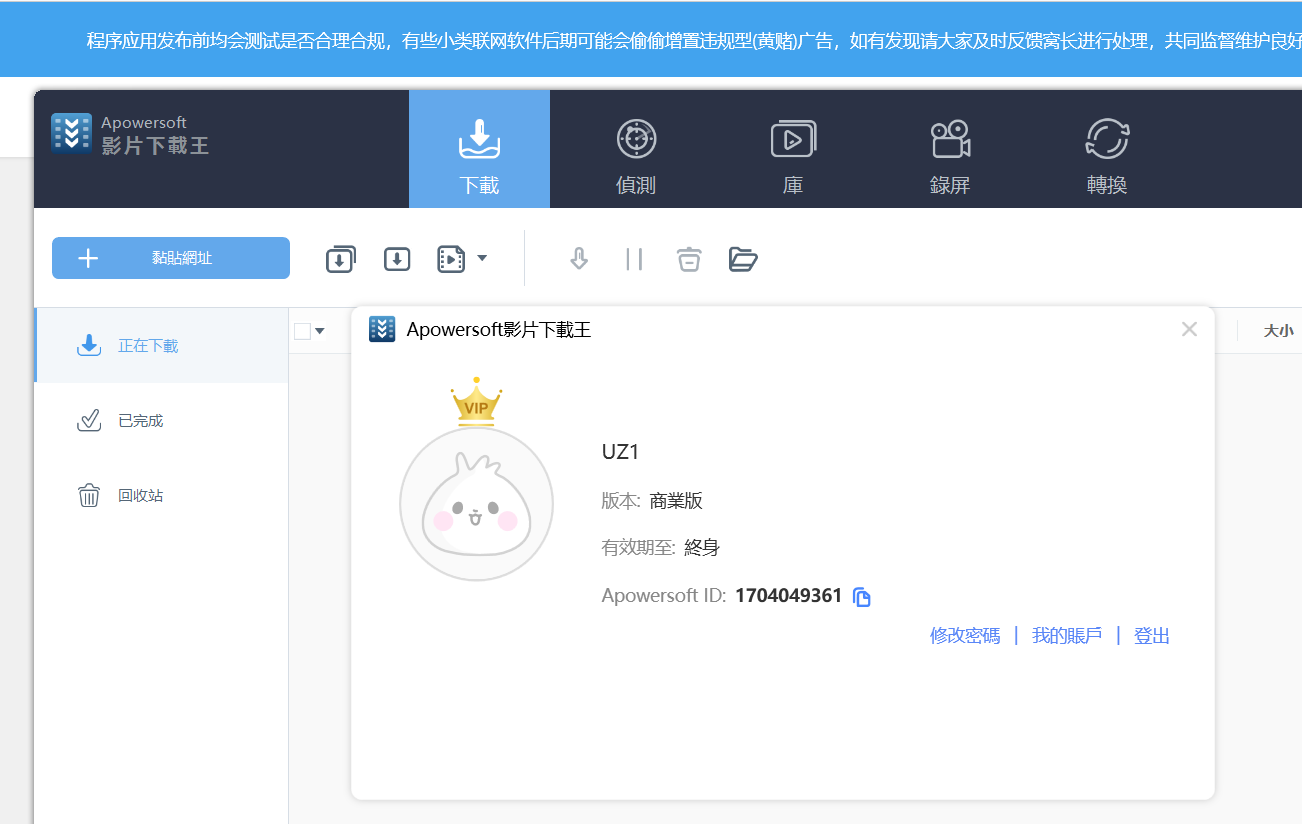The height and width of the screenshot is (824, 1302).
Task: Open 回收站 recycle bin in sidebar
Action: (161, 495)
